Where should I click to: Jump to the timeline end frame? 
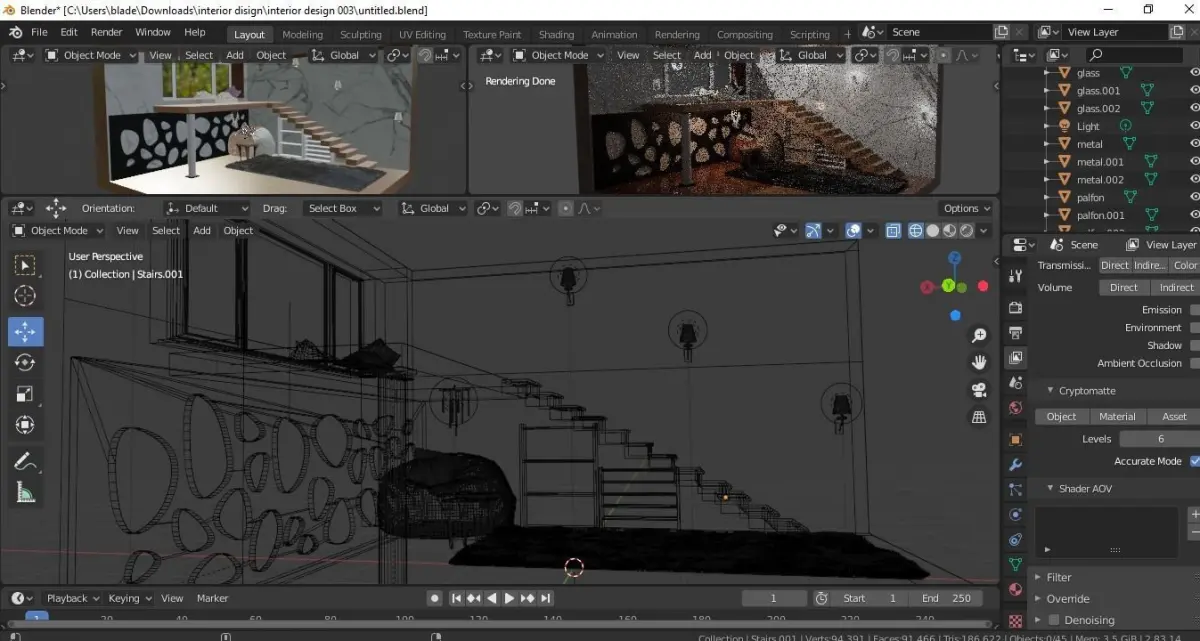coord(545,598)
